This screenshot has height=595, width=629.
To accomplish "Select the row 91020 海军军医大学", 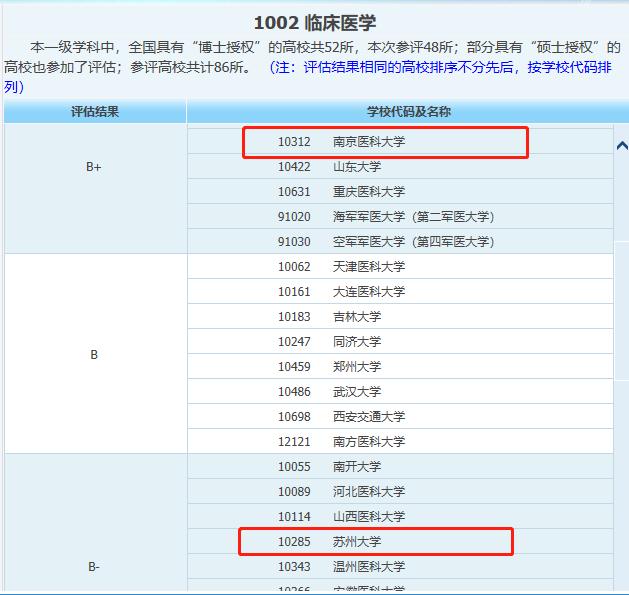I will [400, 217].
